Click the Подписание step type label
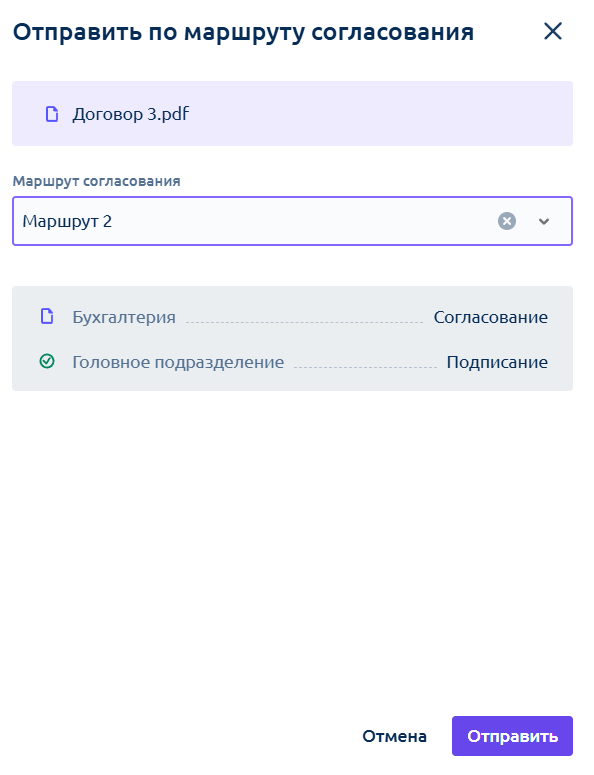The height and width of the screenshot is (775, 594). (x=497, y=362)
